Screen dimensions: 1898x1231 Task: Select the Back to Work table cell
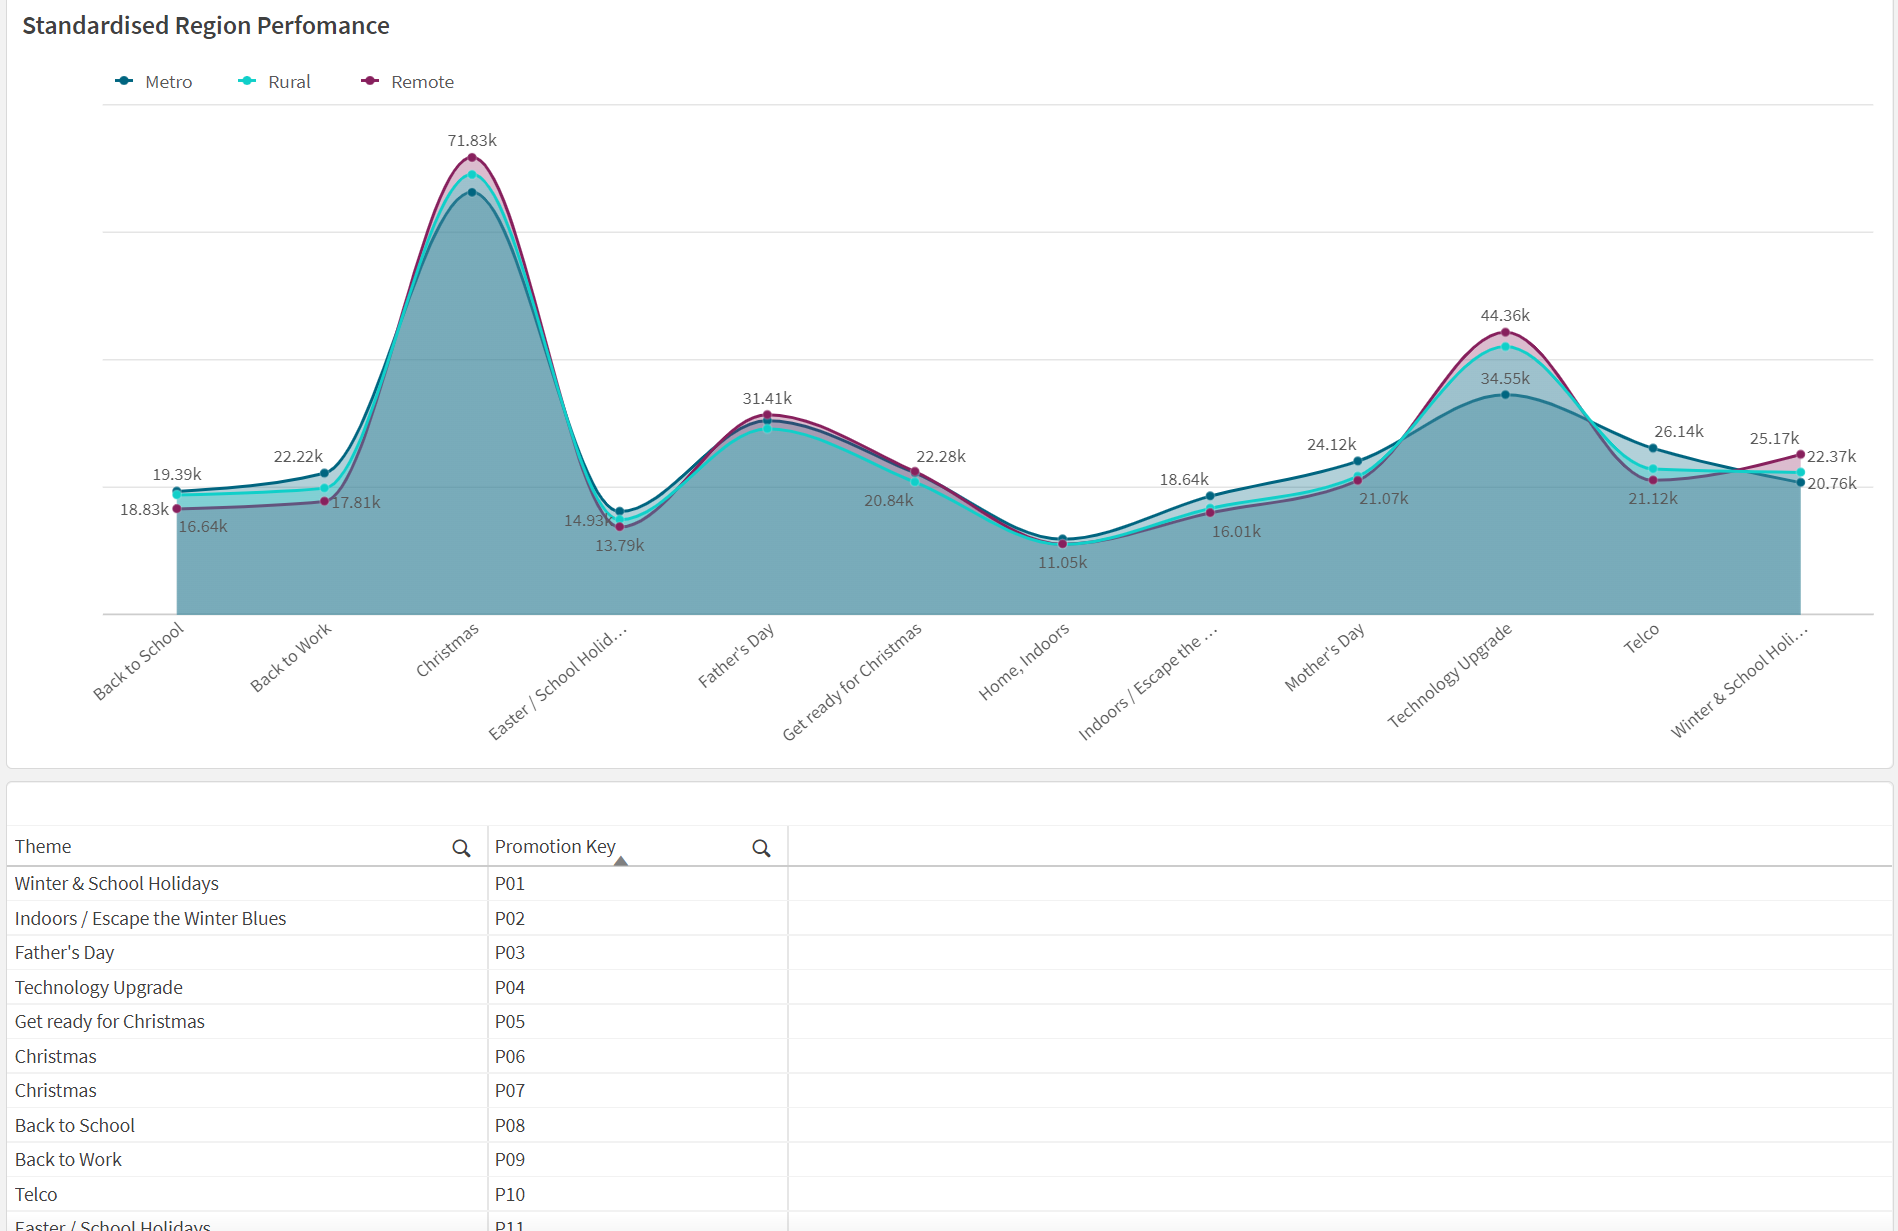tap(68, 1160)
